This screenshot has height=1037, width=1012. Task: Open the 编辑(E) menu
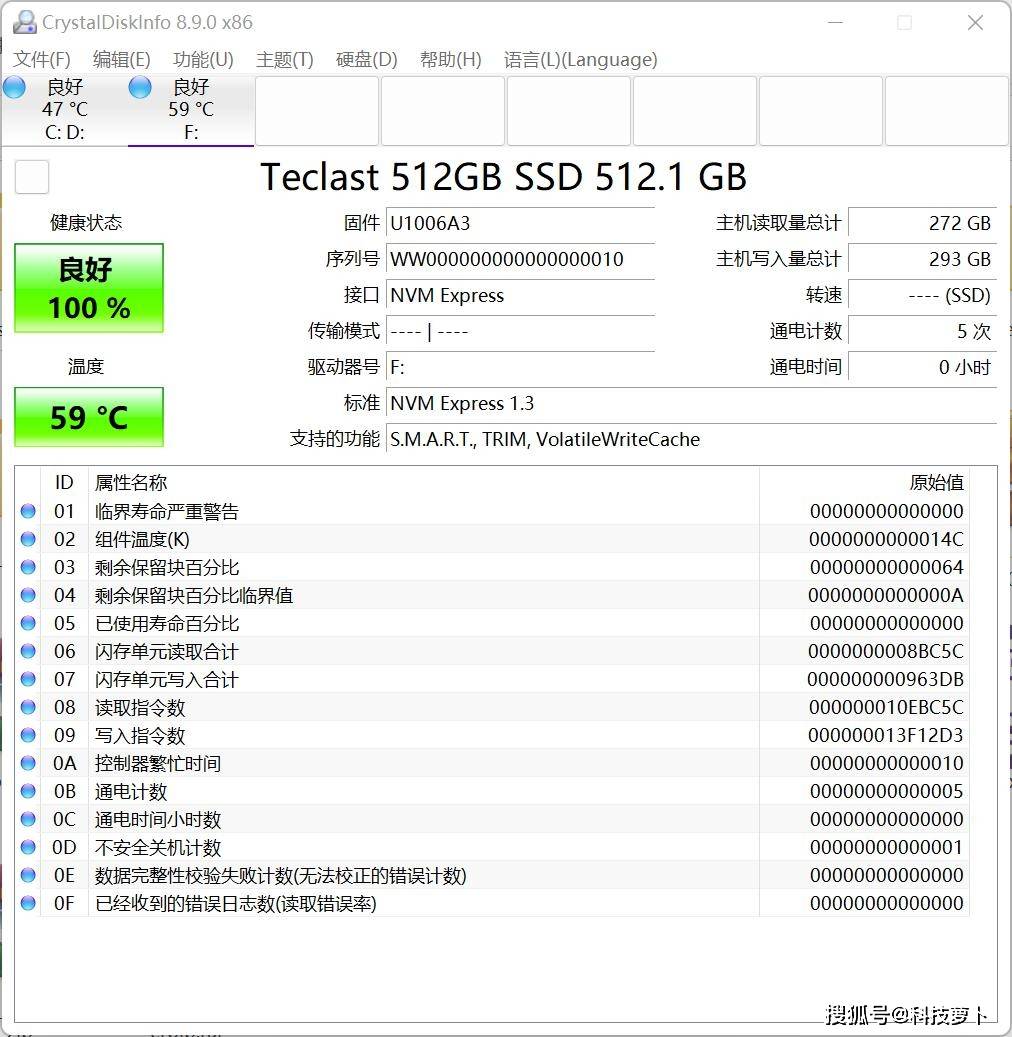tap(122, 60)
